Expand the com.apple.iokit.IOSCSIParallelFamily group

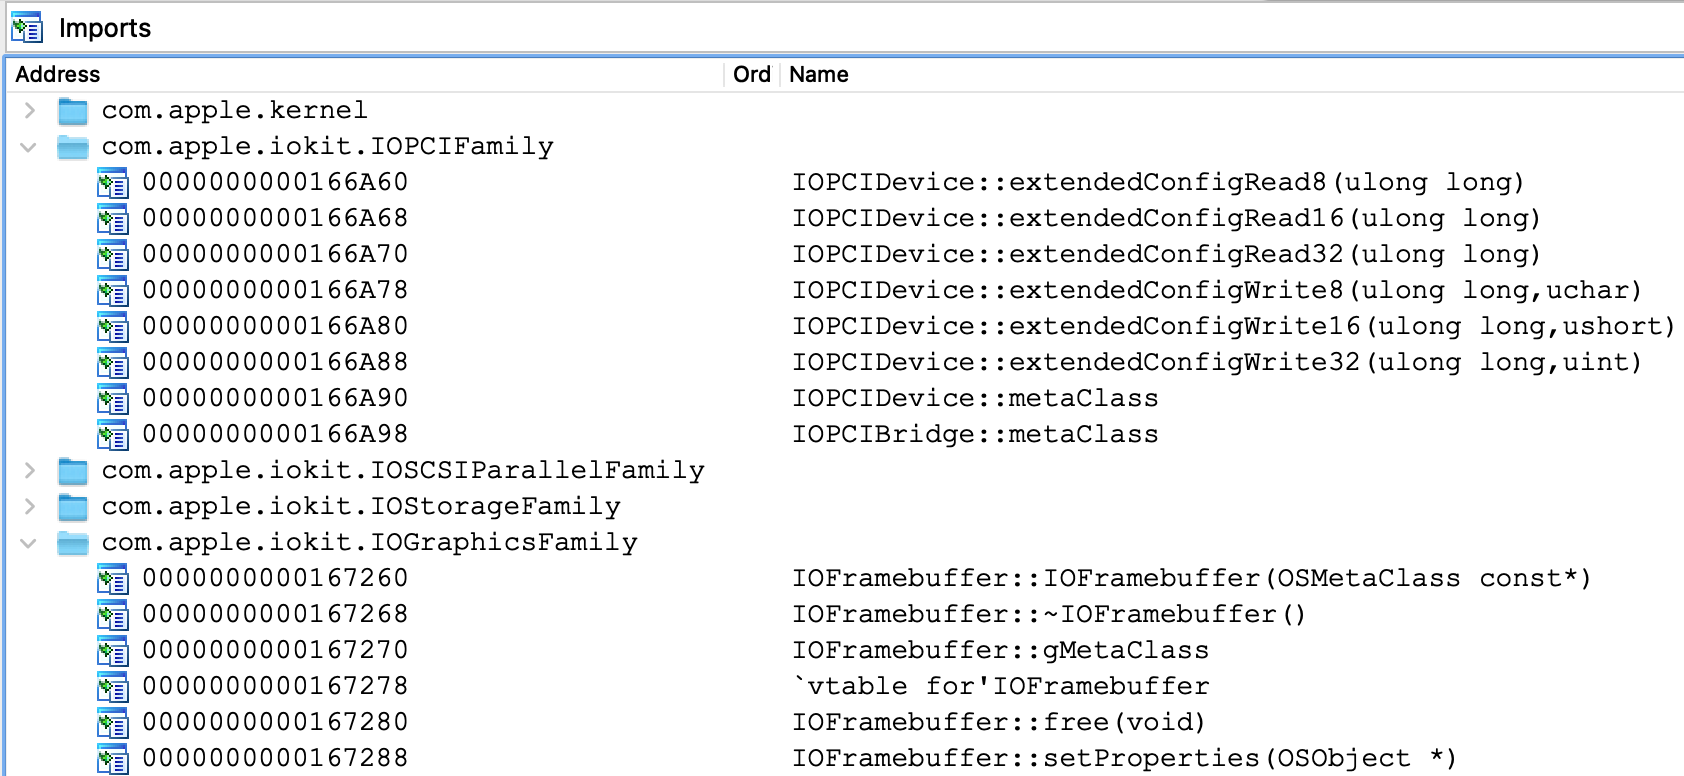(29, 470)
